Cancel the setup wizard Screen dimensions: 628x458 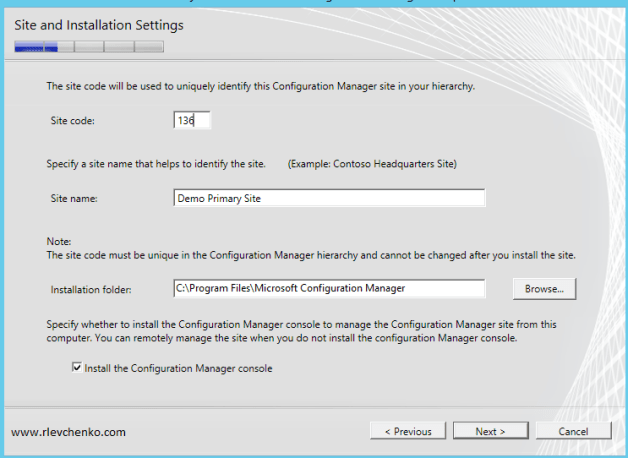coord(573,431)
